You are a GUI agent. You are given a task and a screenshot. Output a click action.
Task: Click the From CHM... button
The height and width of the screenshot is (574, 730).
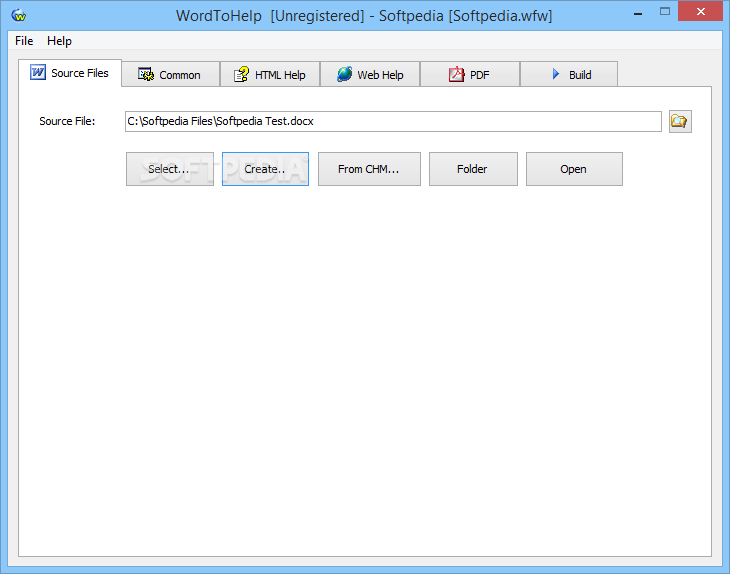369,169
